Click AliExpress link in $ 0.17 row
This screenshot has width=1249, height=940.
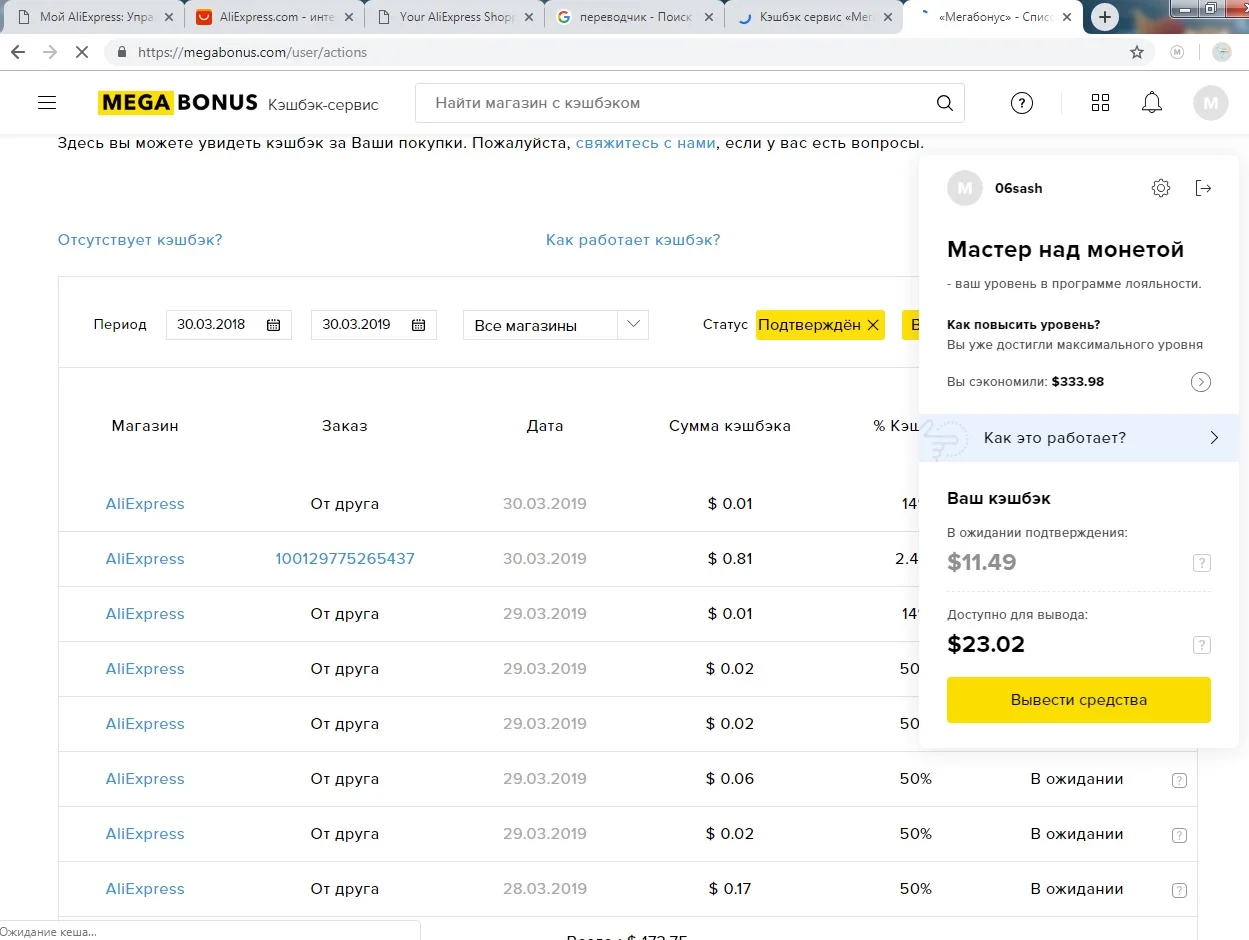pyautogui.click(x=145, y=889)
